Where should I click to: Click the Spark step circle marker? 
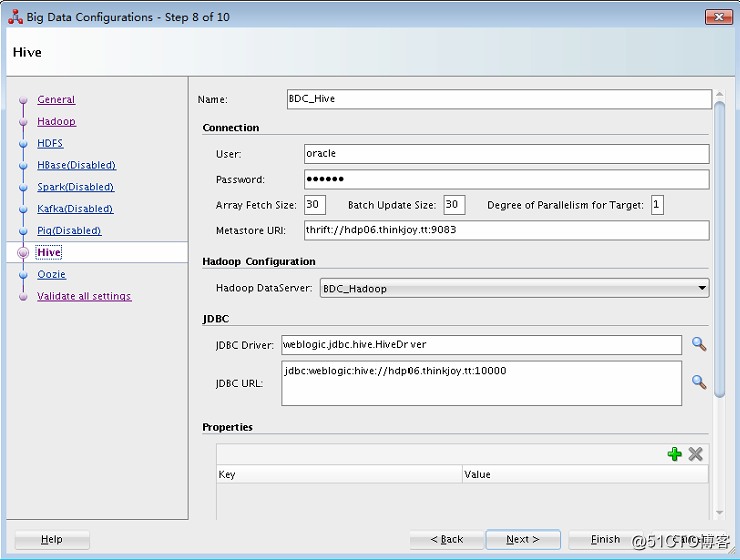point(23,187)
